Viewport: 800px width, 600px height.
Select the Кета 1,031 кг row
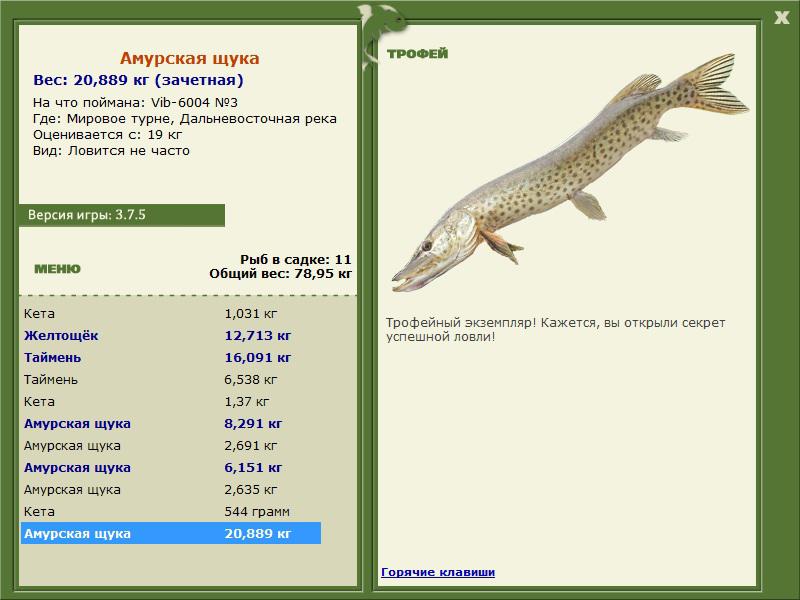pyautogui.click(x=170, y=314)
